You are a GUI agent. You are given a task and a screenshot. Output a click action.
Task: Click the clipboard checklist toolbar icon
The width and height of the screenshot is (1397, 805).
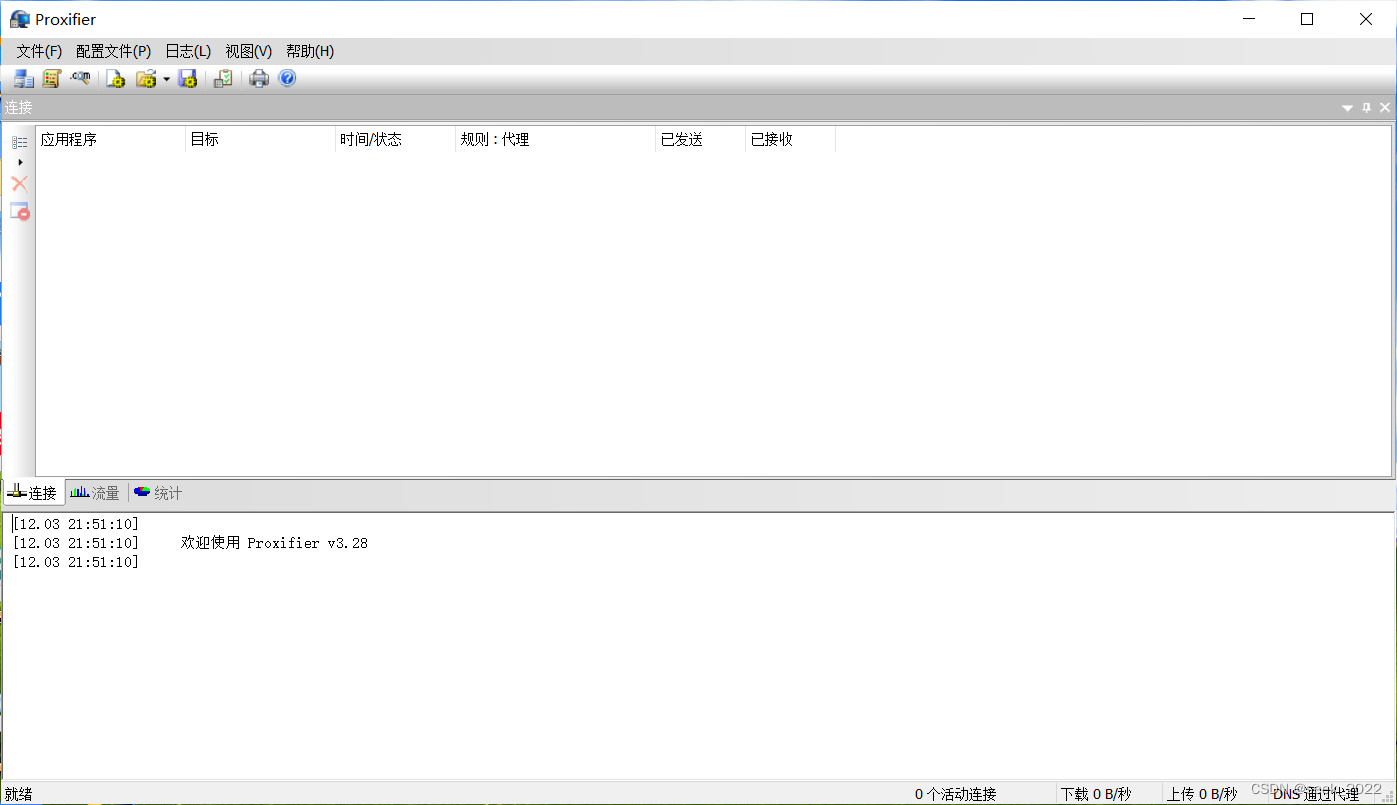[223, 79]
